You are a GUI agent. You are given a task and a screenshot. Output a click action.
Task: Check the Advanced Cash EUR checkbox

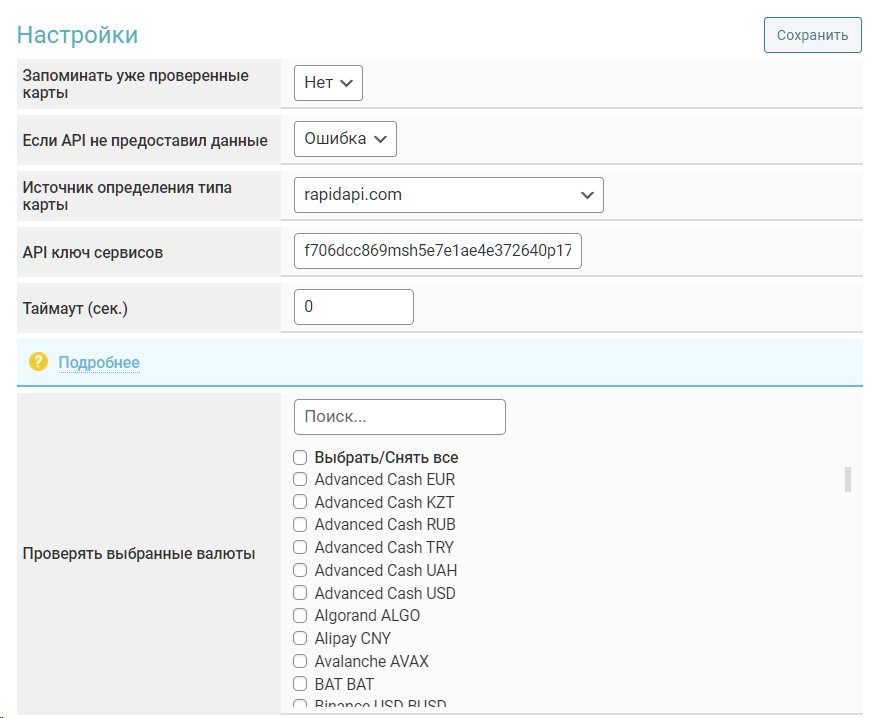click(300, 479)
